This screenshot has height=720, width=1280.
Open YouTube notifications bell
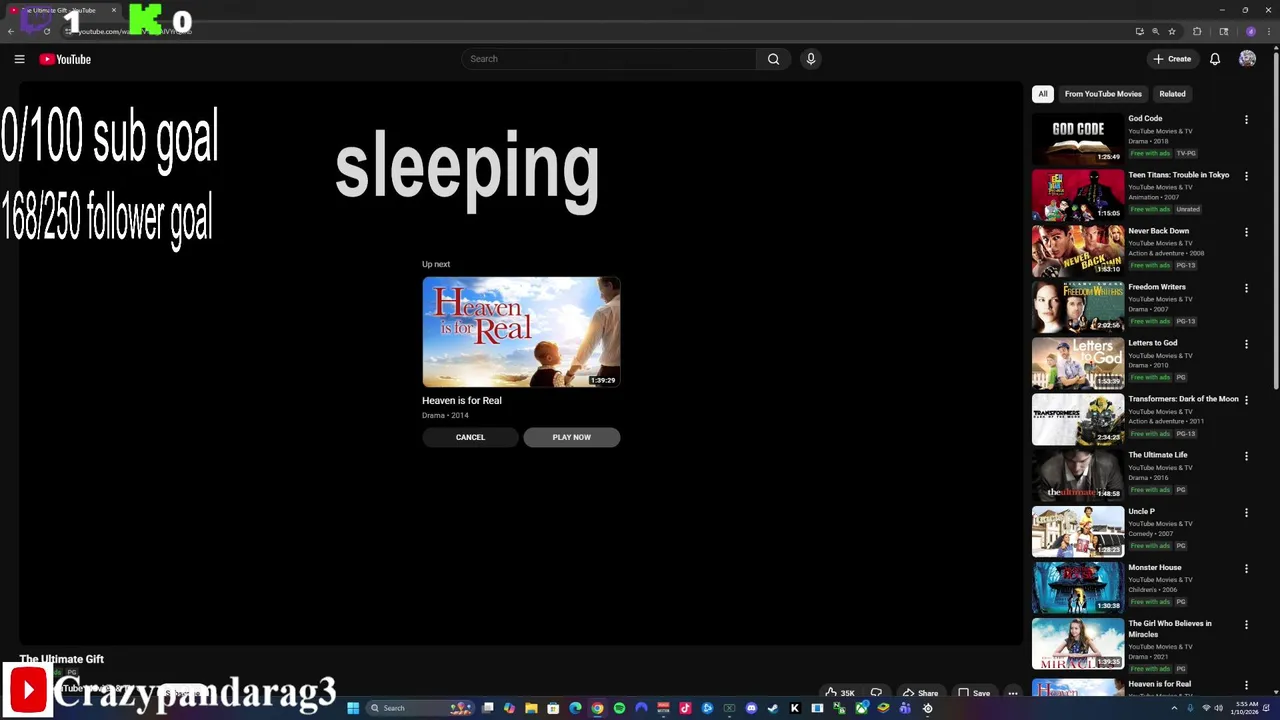pyautogui.click(x=1215, y=59)
